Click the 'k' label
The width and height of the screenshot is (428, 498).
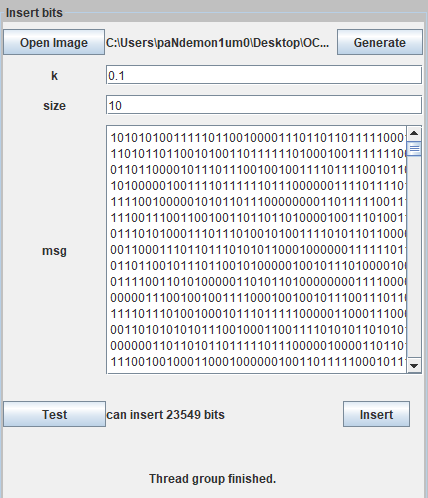[x=54, y=76]
